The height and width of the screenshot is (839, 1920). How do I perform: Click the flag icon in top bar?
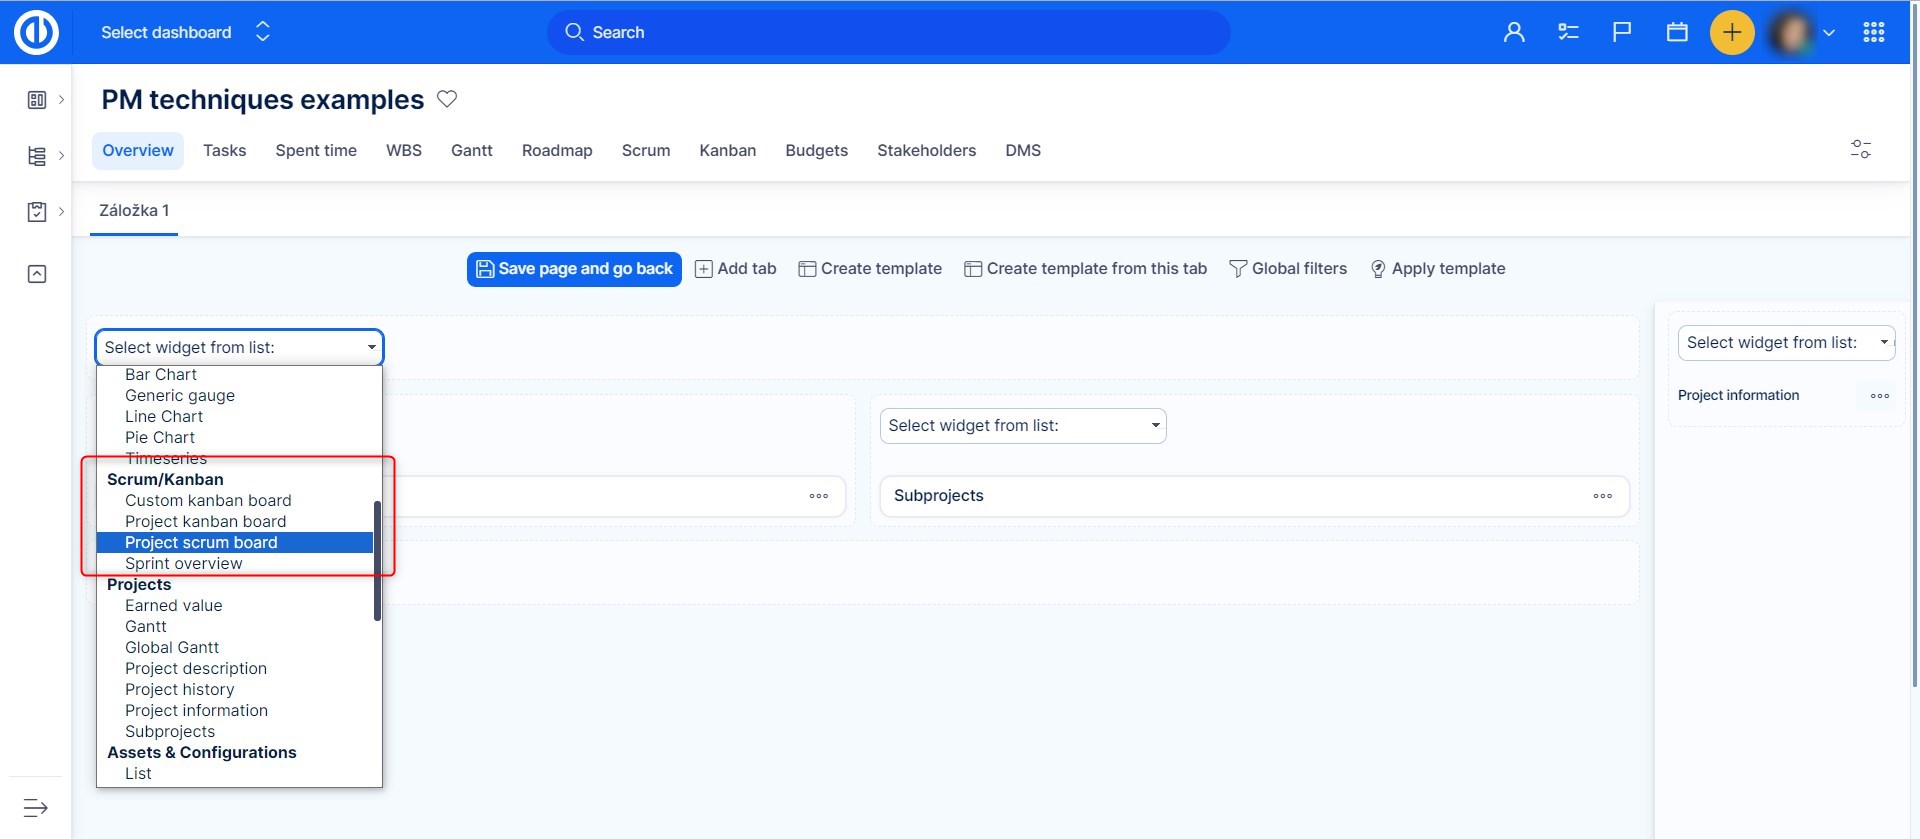1622,32
